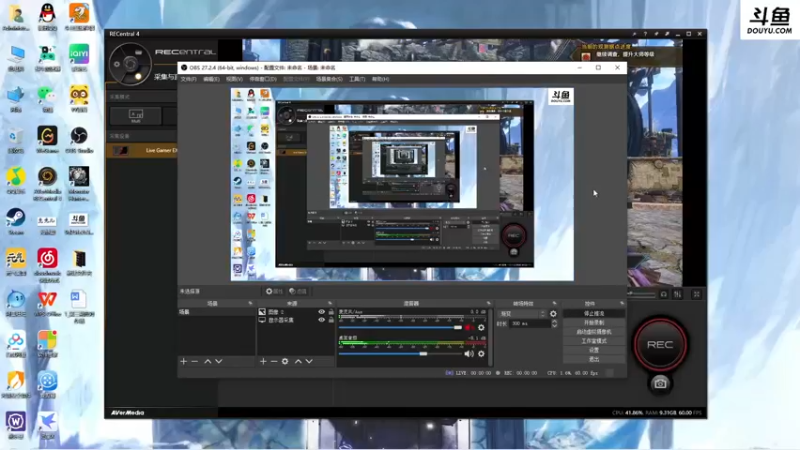Adjust transition duration stepper arrows
800x450 pixels.
coord(554,323)
